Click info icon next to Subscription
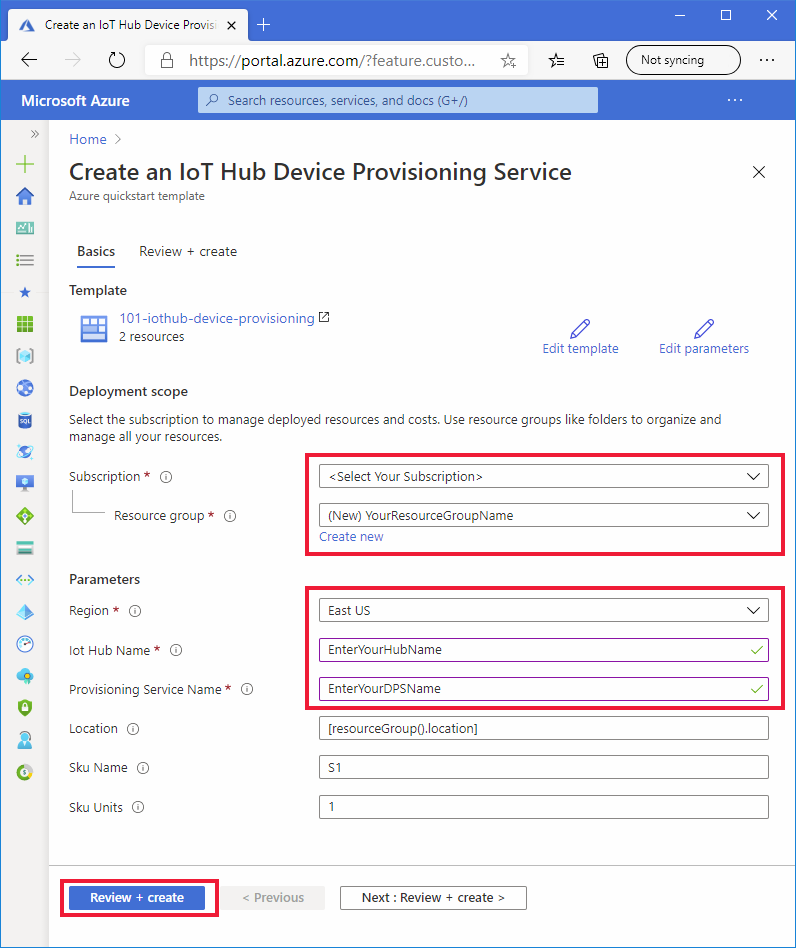The height and width of the screenshot is (948, 796). pyautogui.click(x=166, y=477)
